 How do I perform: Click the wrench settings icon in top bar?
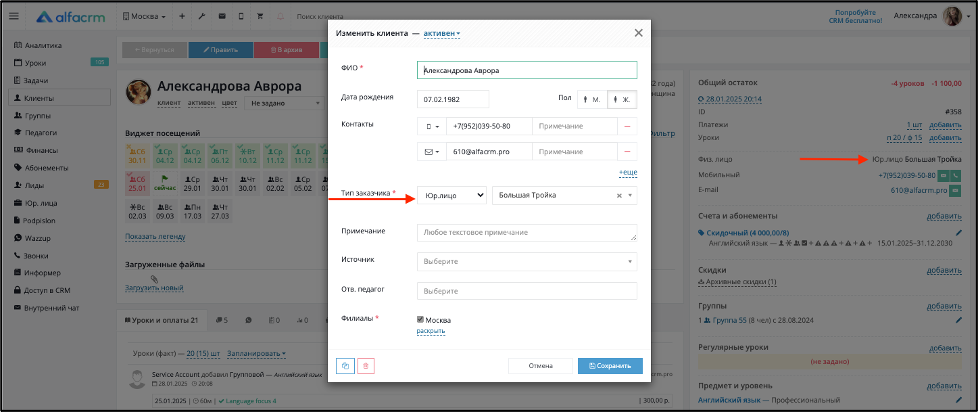pyautogui.click(x=202, y=17)
